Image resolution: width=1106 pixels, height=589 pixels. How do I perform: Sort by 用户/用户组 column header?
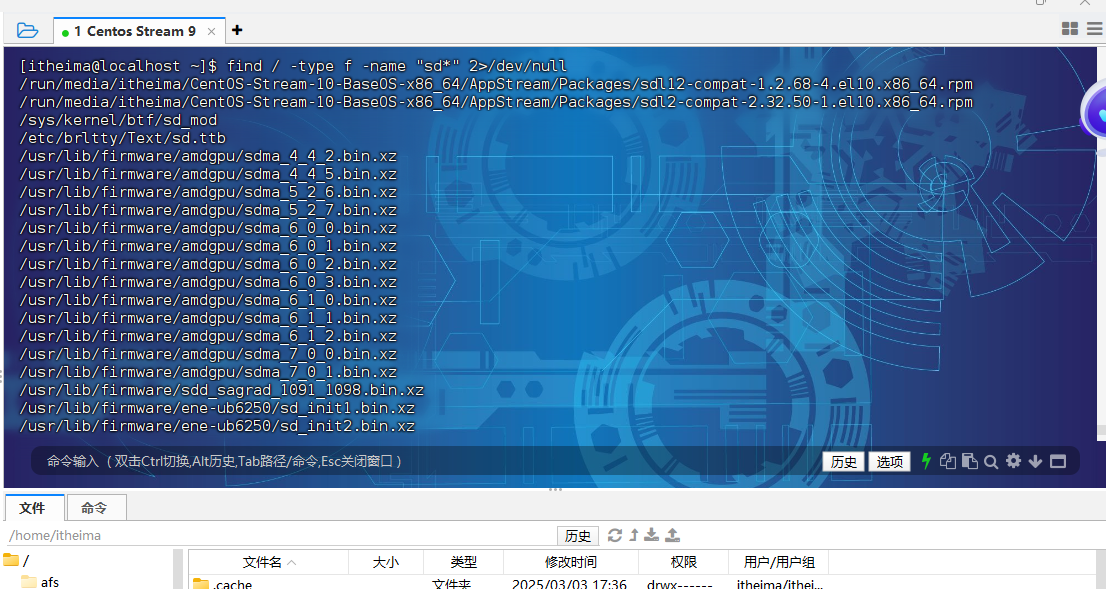pos(779,562)
